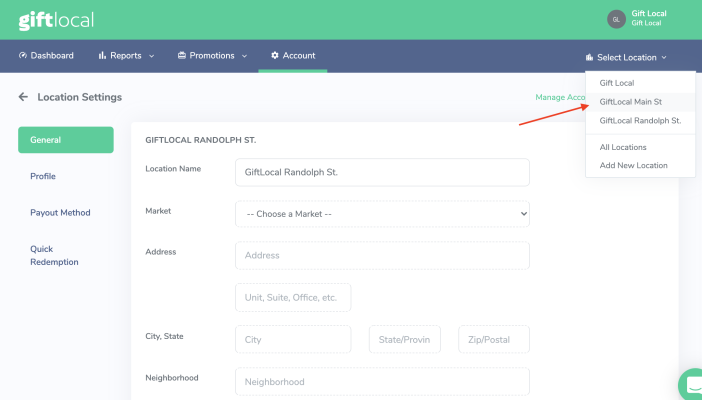Click the Account gear icon
This screenshot has height=400, width=702.
(274, 55)
